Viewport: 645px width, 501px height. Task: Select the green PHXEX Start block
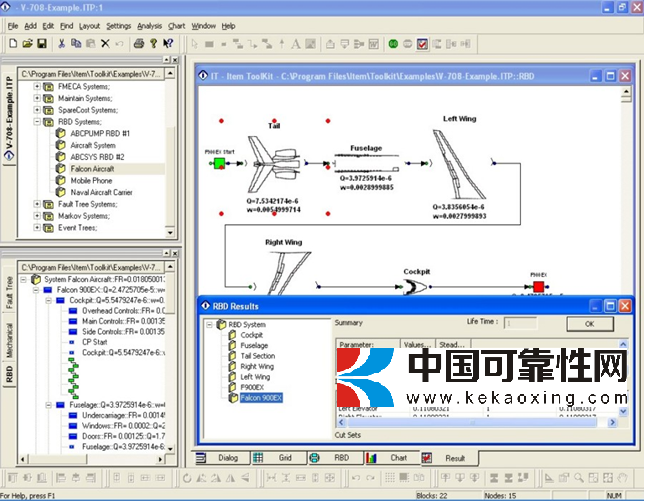219,164
